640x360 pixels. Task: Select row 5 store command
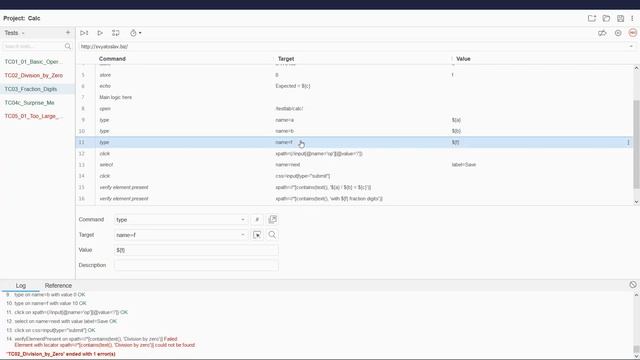tap(354, 75)
